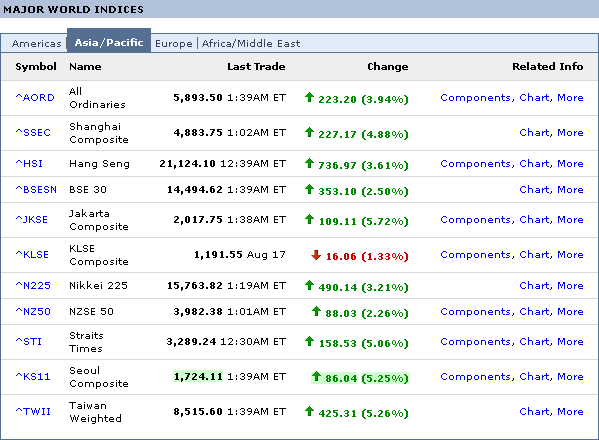Open the ^STI symbol link
This screenshot has width=599, height=440.
pyautogui.click(x=29, y=341)
